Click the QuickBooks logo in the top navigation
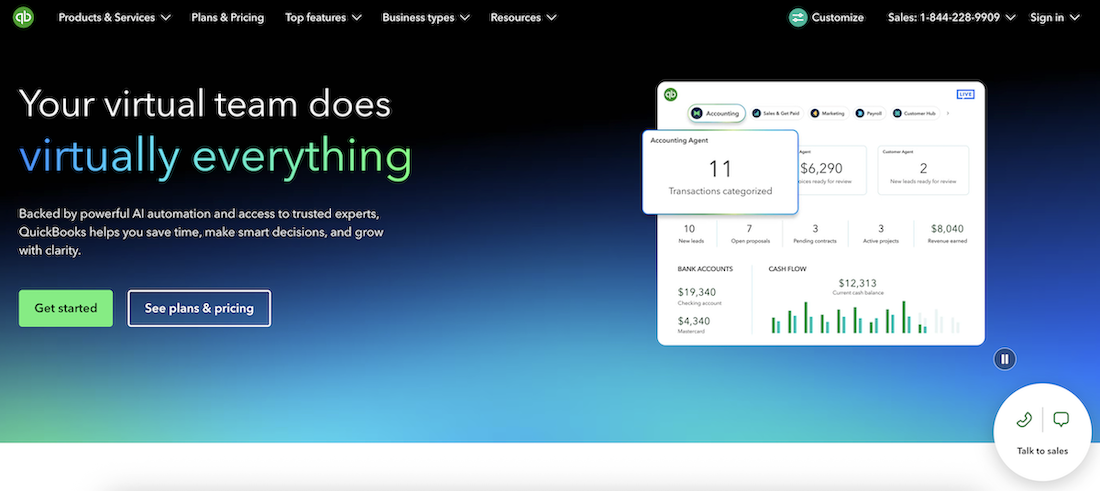The image size is (1100, 491). 23,18
